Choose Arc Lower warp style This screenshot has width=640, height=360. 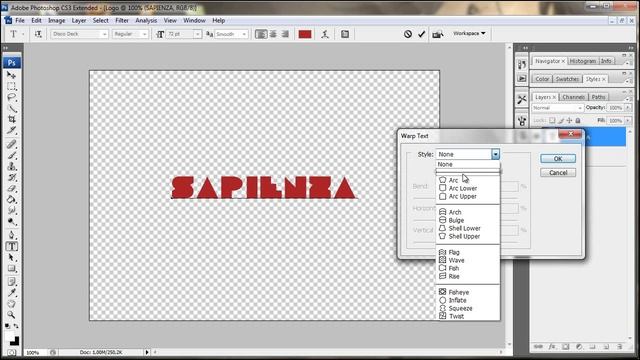pos(468,189)
